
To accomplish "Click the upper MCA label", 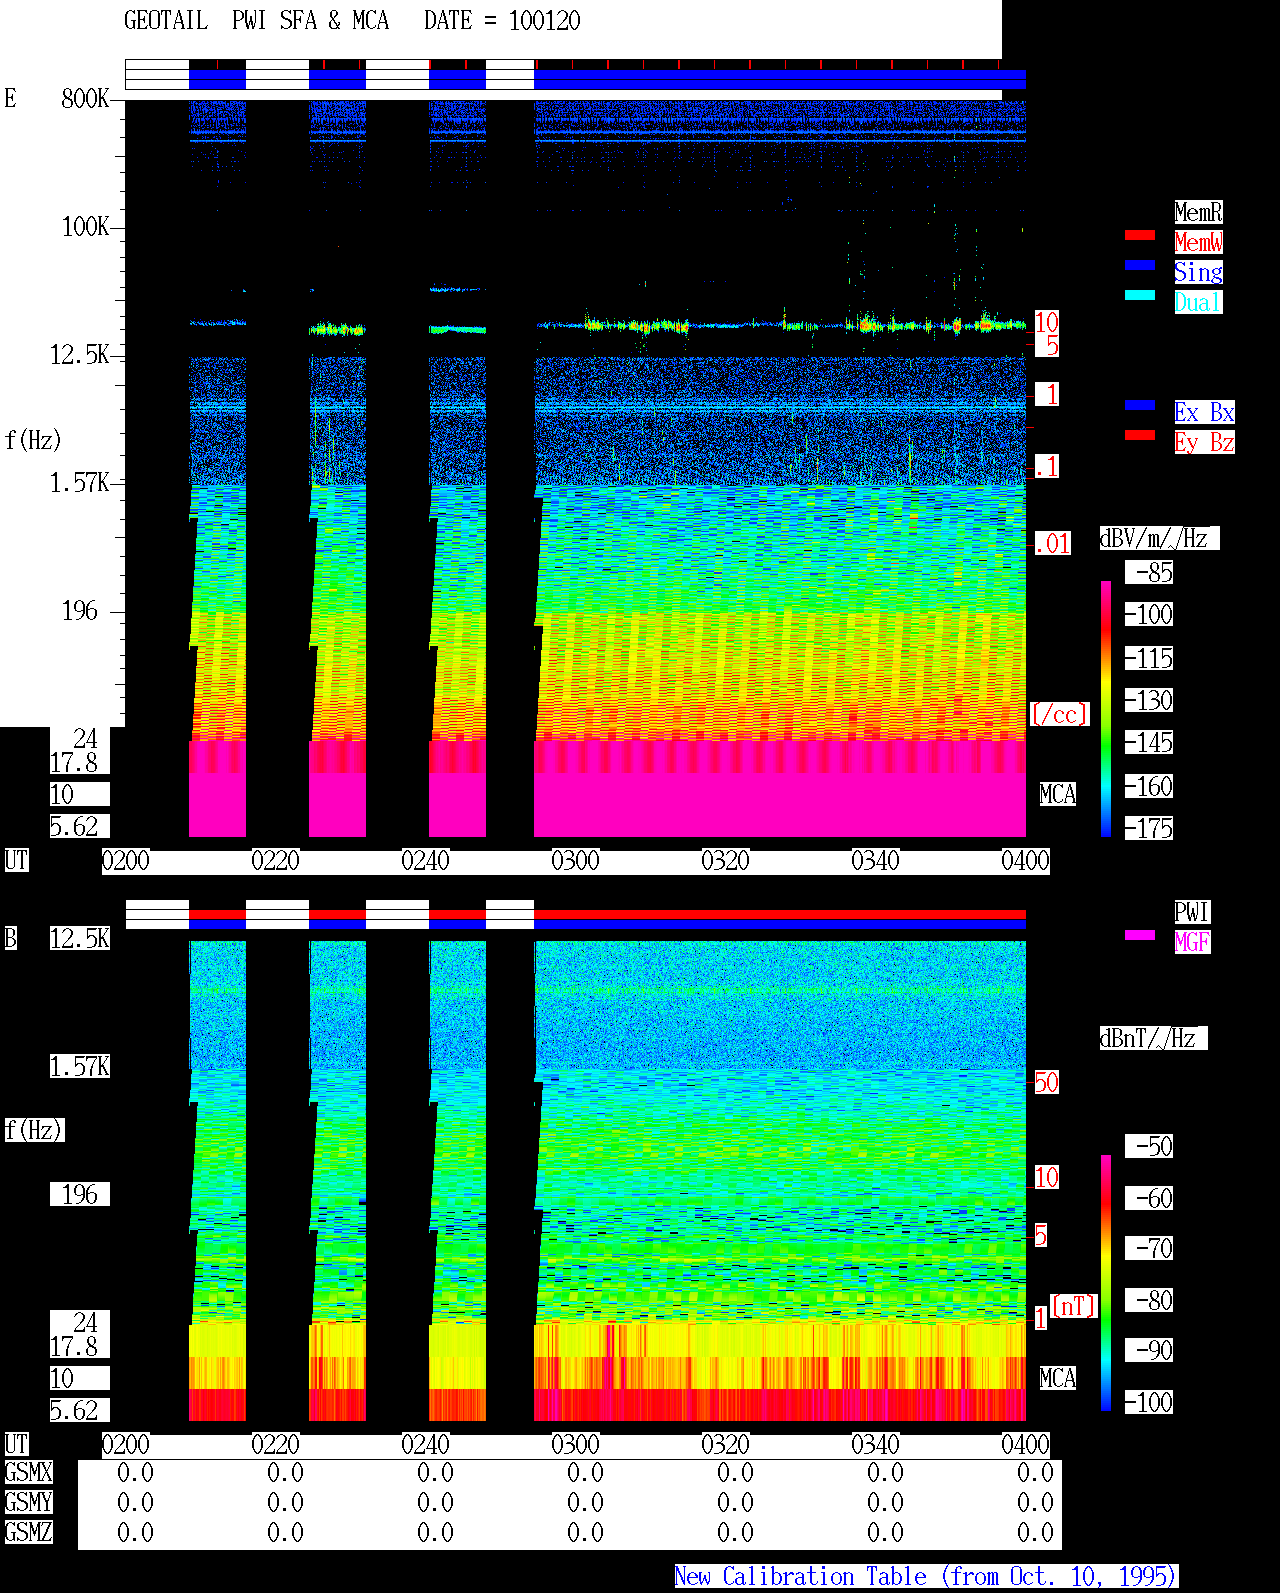I will pos(1058,795).
